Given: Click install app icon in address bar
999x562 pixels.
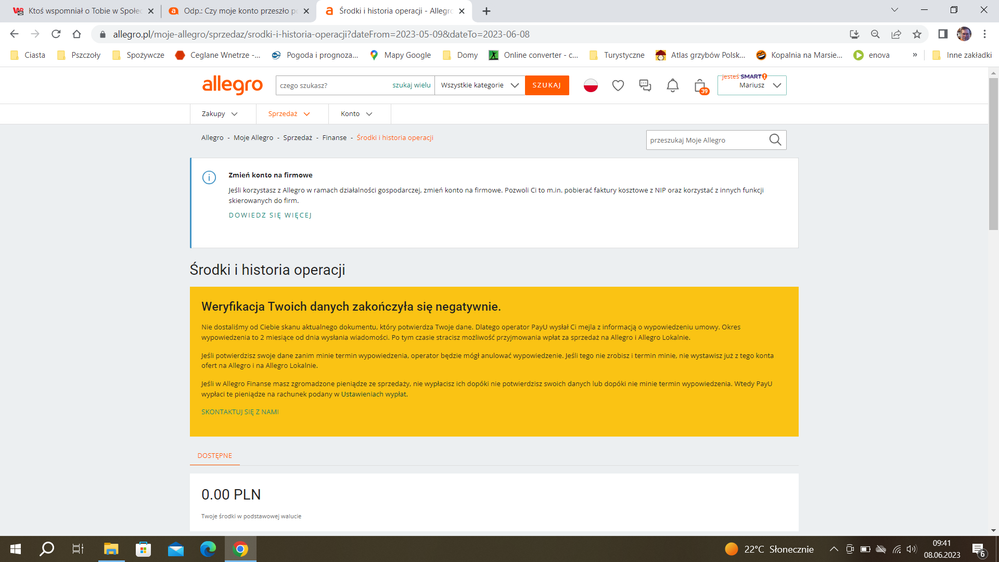Looking at the screenshot, I should click(854, 34).
